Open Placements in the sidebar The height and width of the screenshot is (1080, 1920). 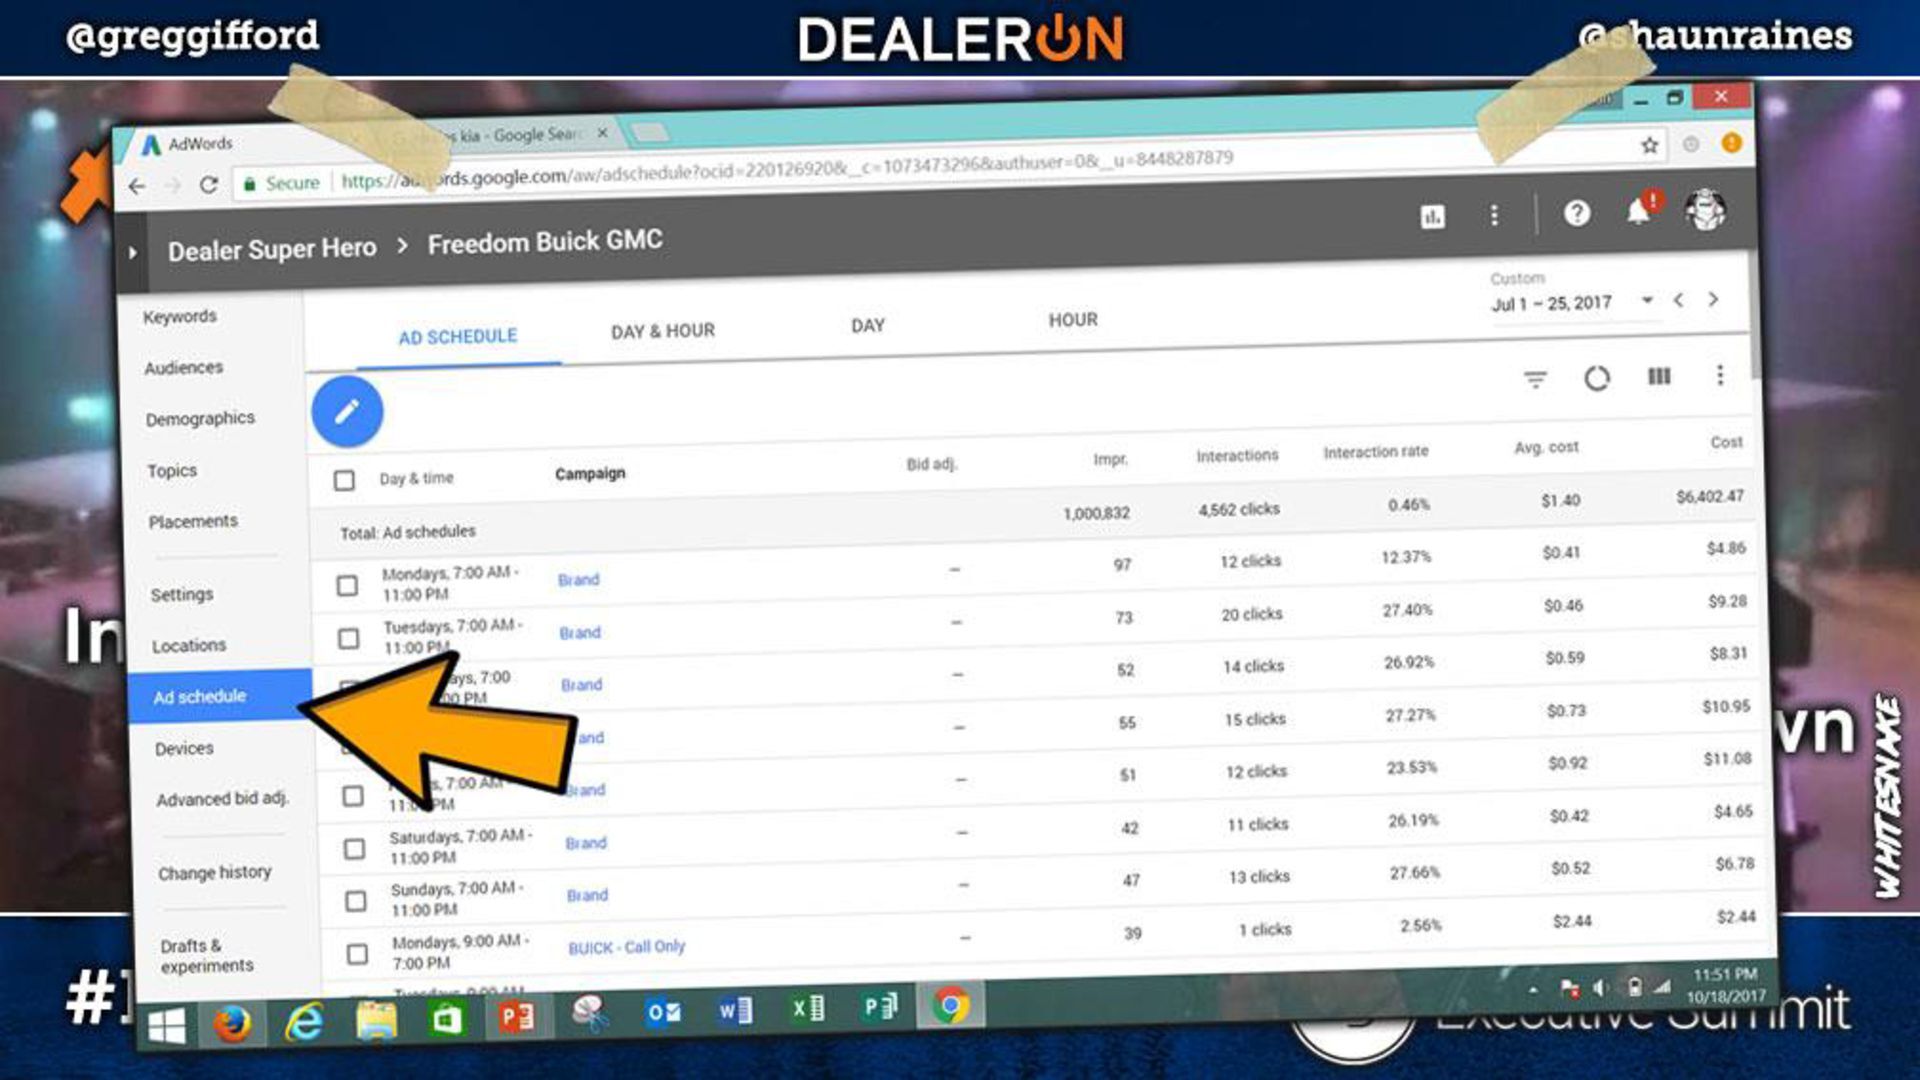click(193, 522)
